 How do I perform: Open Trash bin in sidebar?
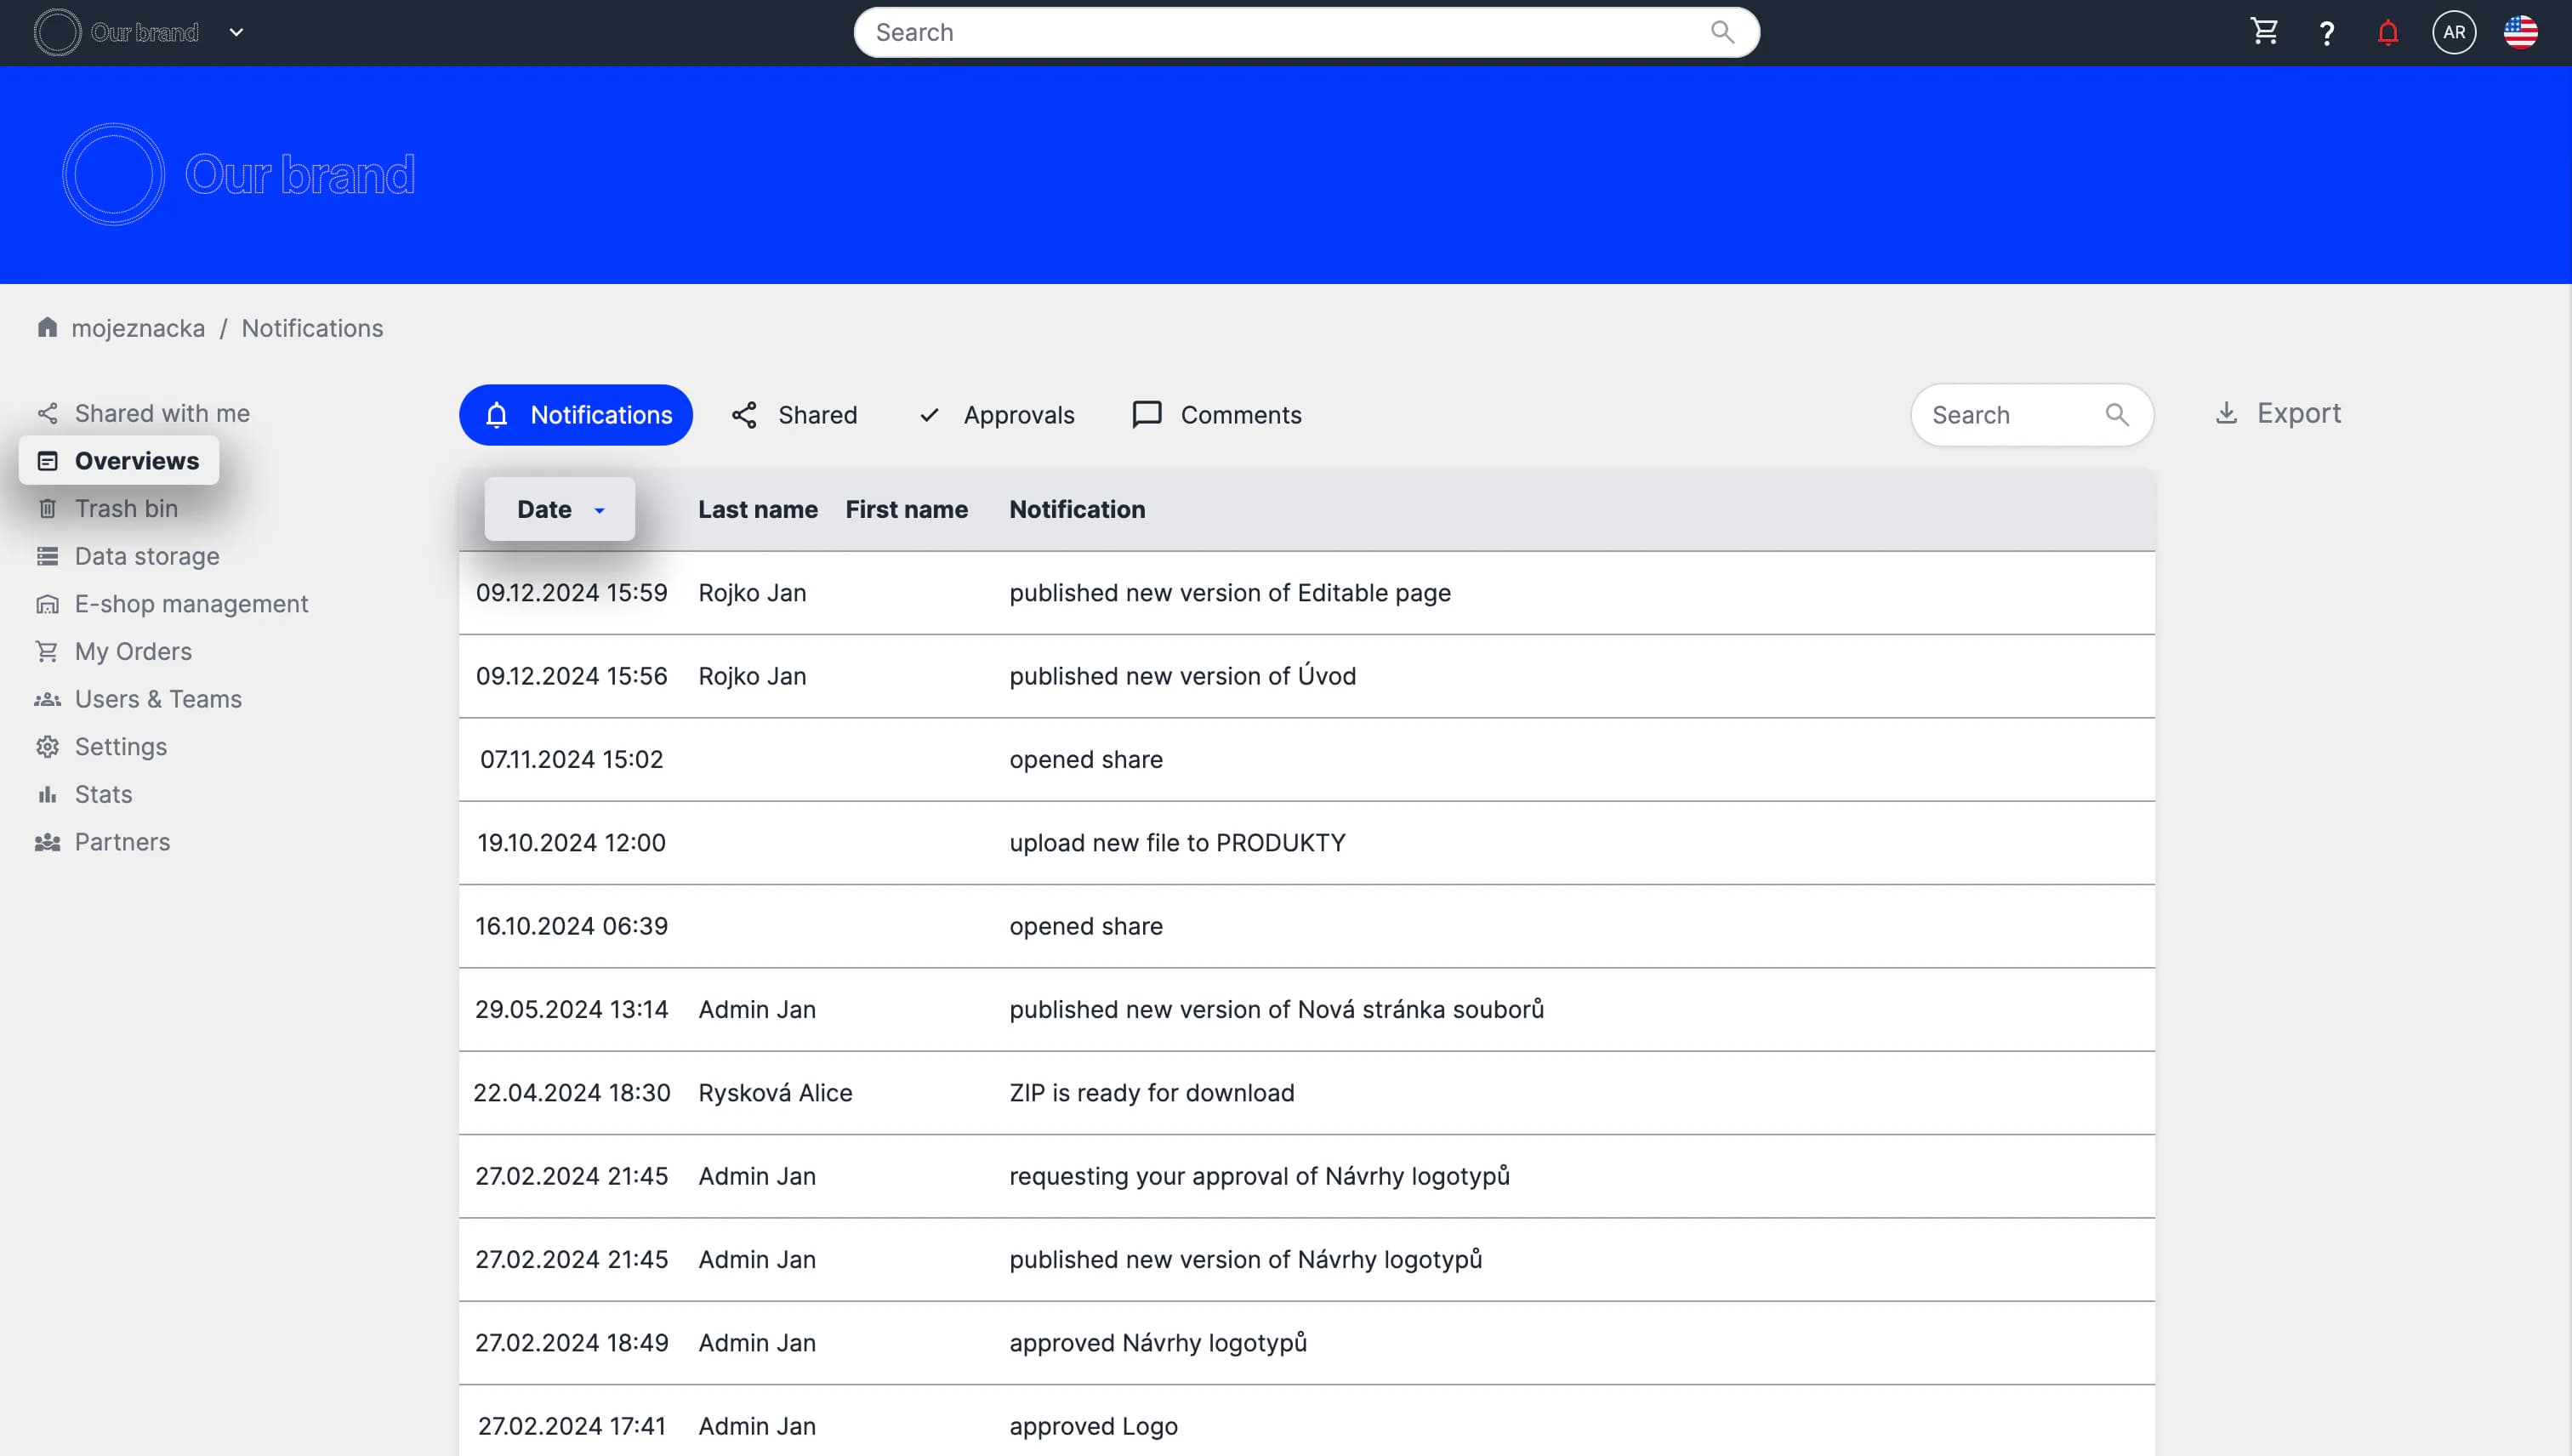126,508
